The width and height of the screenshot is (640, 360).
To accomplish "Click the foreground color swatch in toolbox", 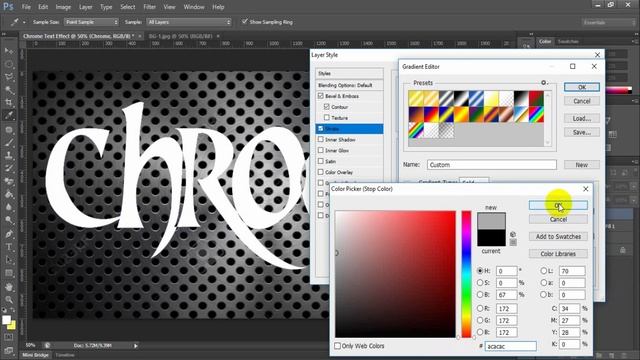I will (6, 320).
